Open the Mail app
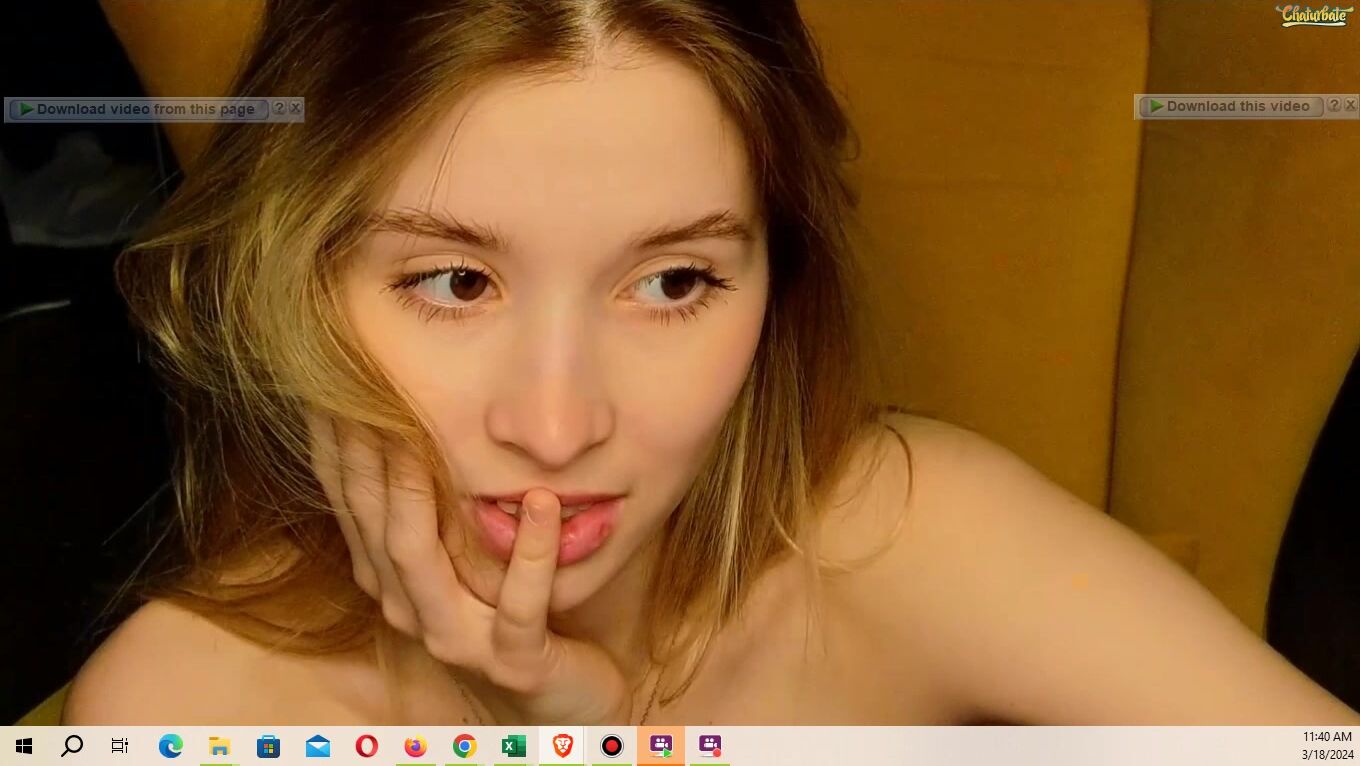This screenshot has width=1360, height=766. pos(317,746)
